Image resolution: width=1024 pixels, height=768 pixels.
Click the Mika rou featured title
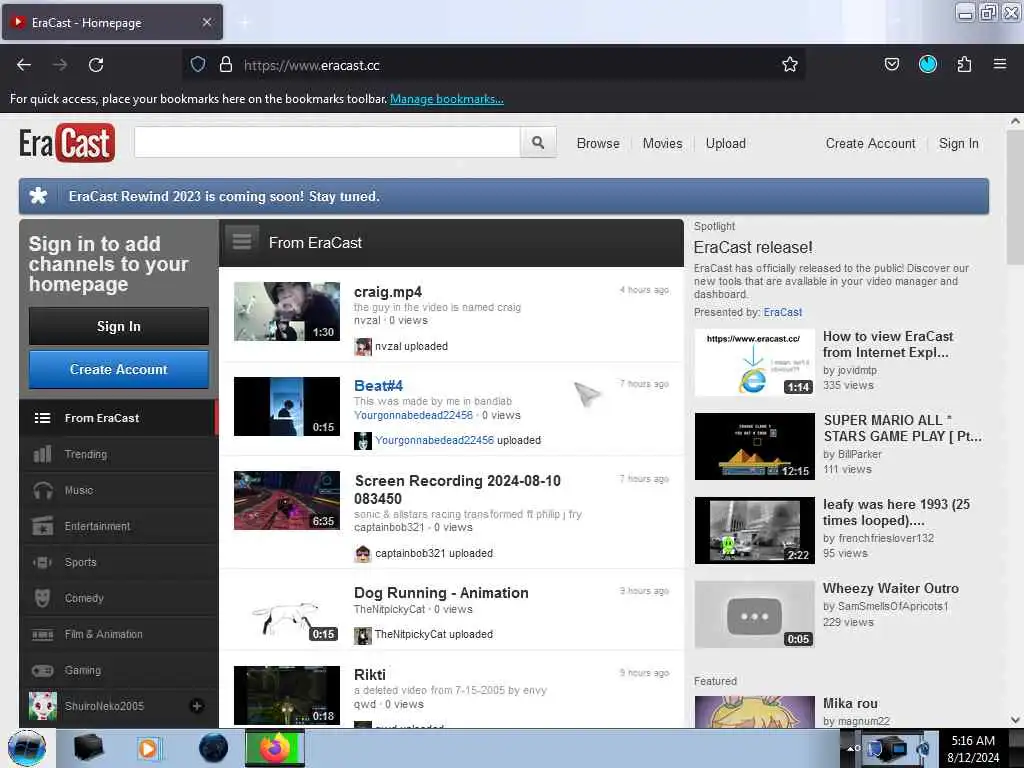[850, 703]
